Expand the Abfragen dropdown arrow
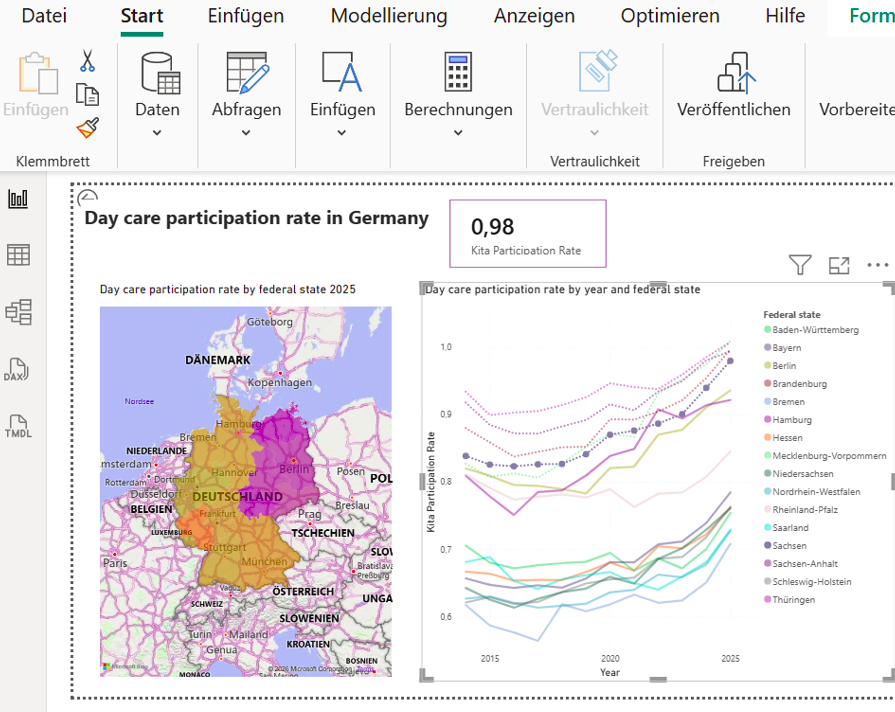Image resolution: width=895 pixels, height=712 pixels. [x=246, y=132]
